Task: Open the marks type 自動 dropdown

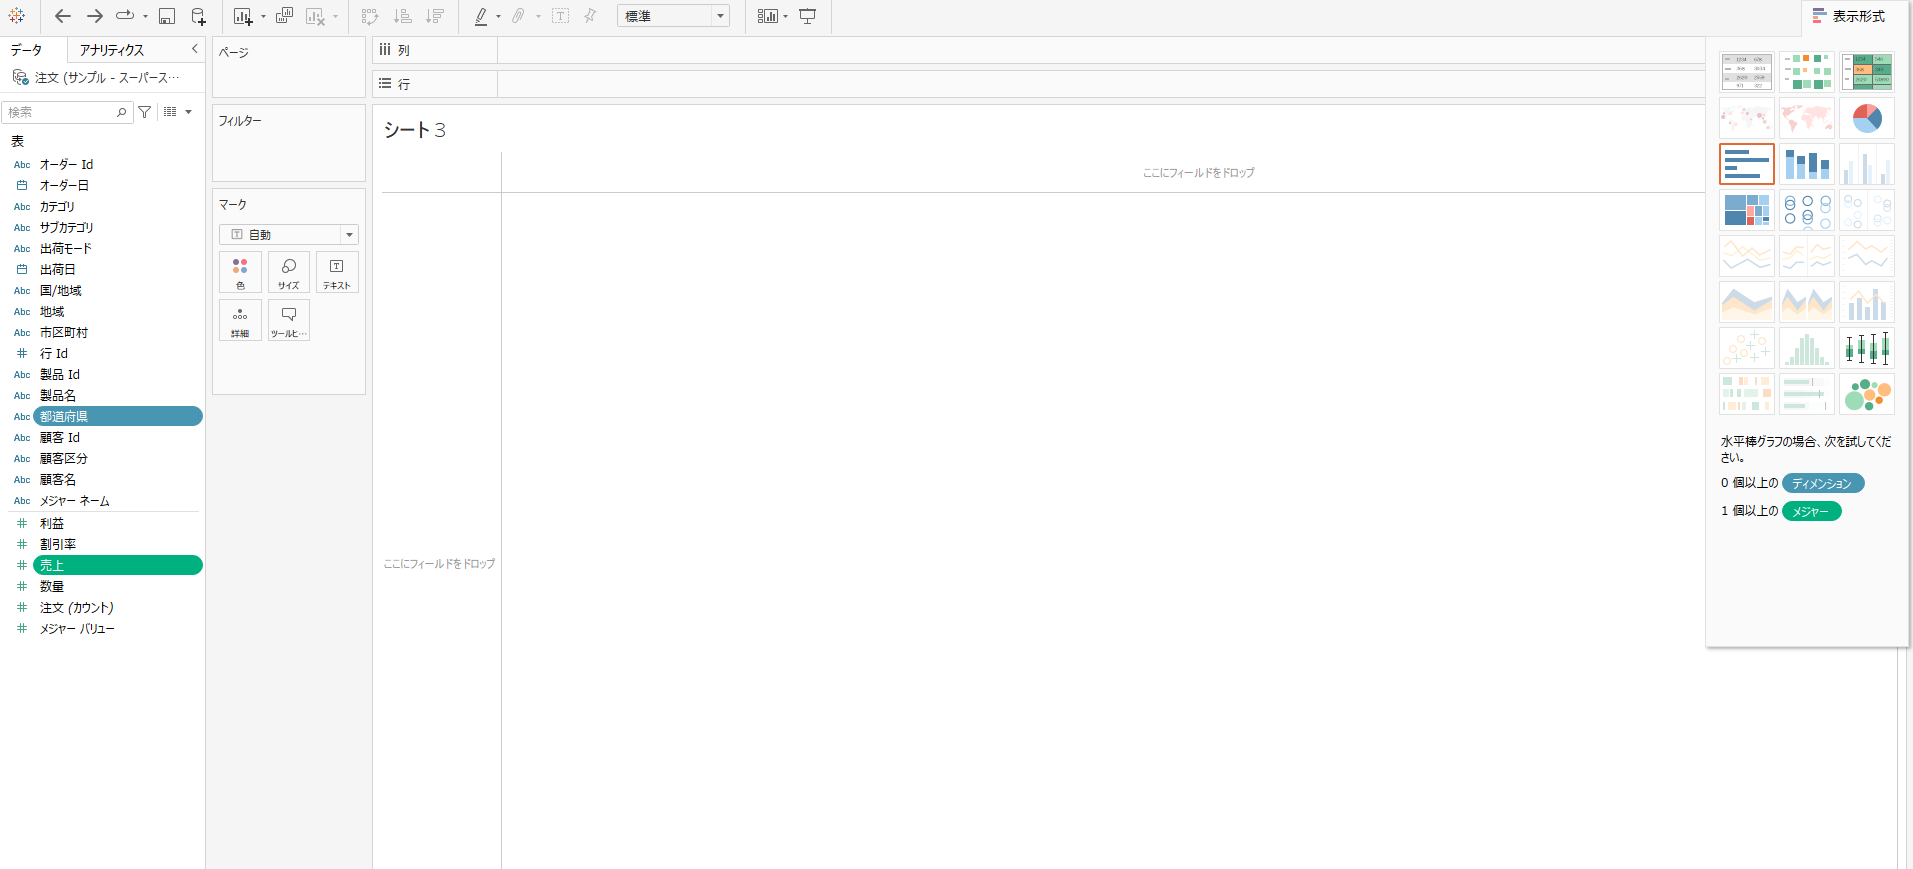Action: tap(289, 235)
